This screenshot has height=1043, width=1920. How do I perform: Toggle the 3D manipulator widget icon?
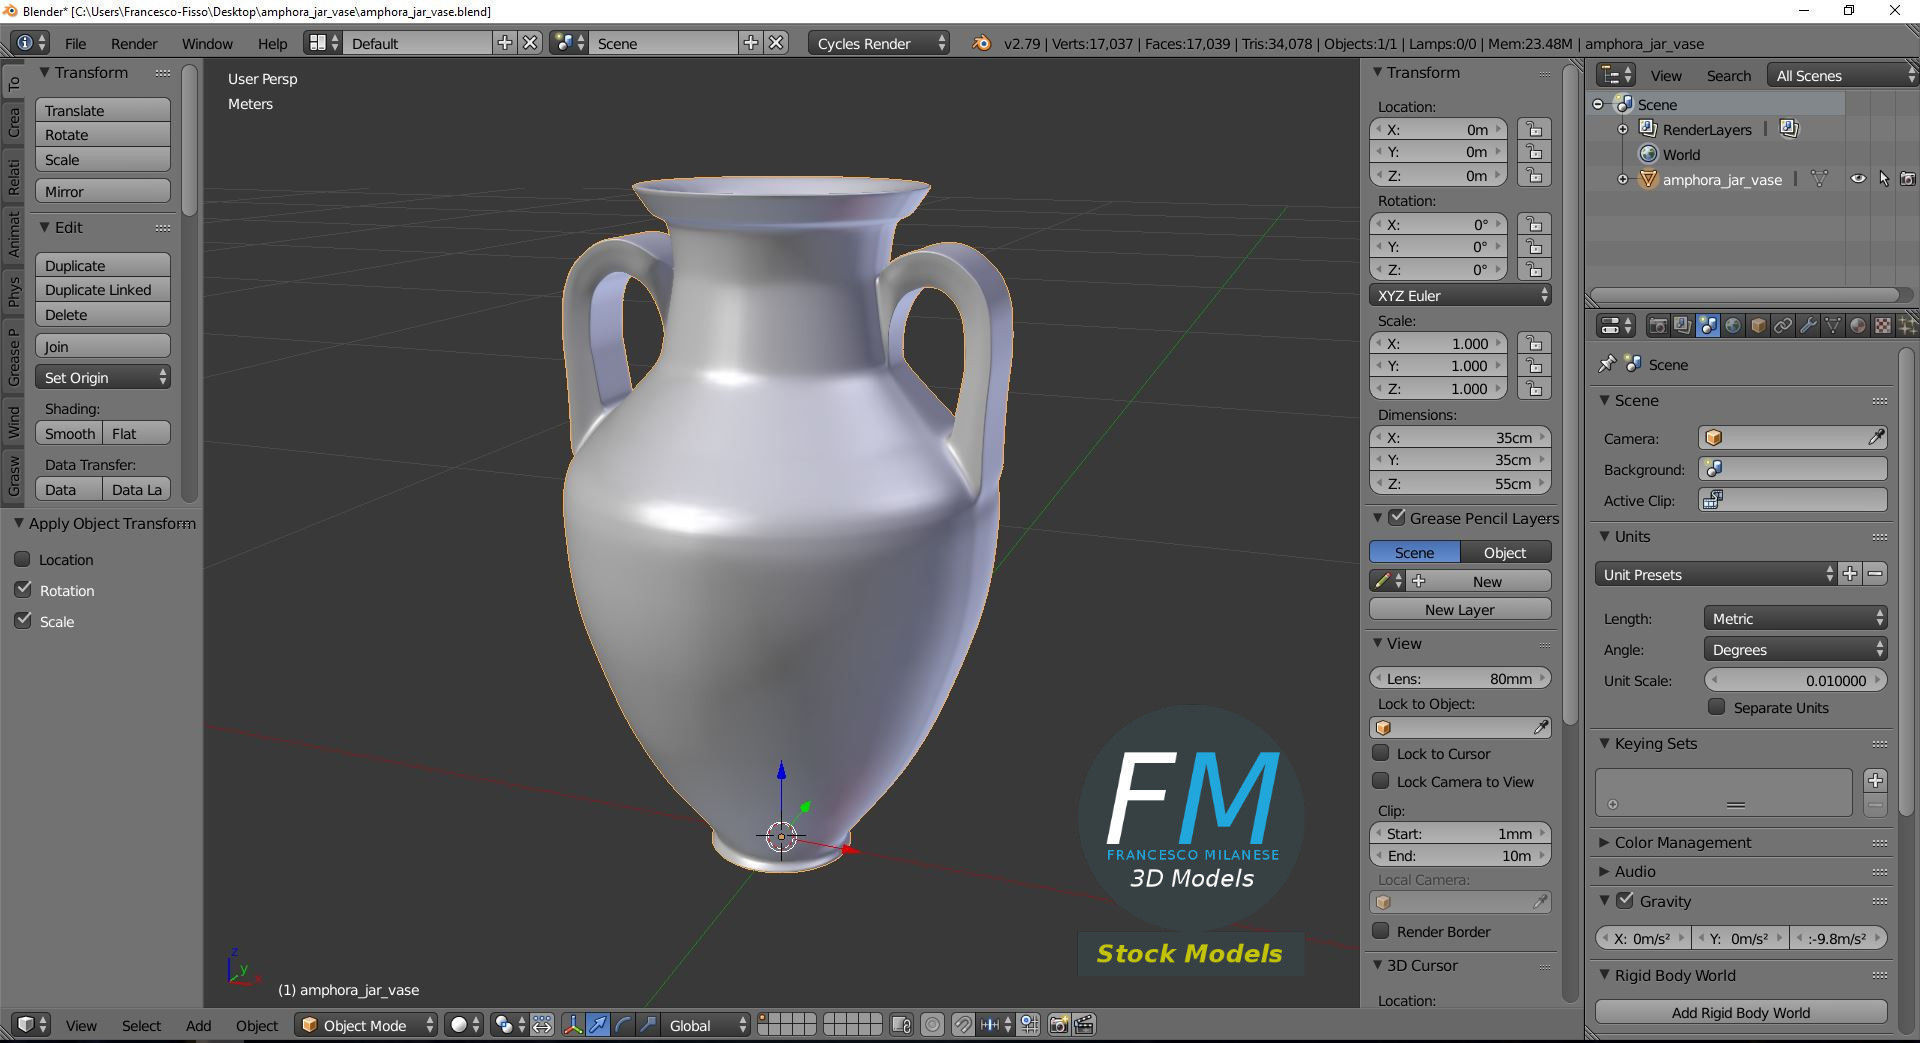point(573,1025)
